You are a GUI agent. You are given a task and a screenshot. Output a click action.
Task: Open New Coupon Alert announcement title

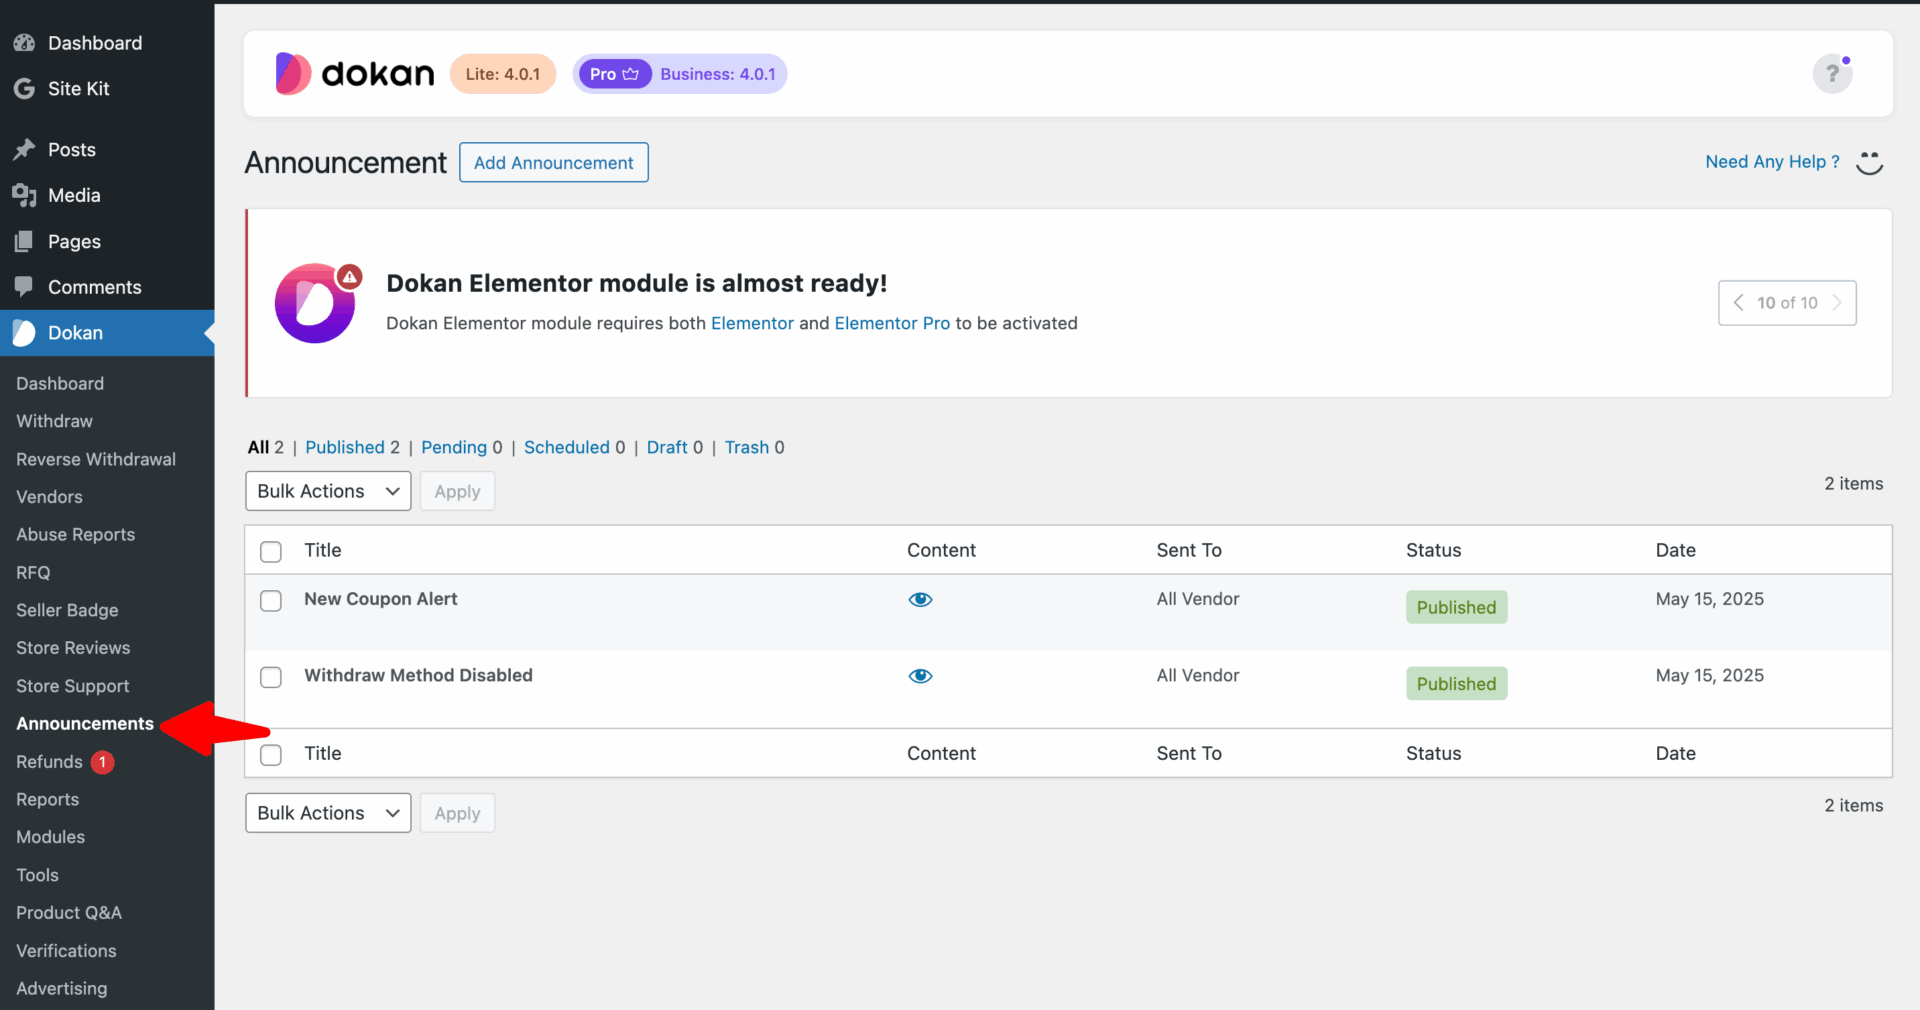(381, 599)
